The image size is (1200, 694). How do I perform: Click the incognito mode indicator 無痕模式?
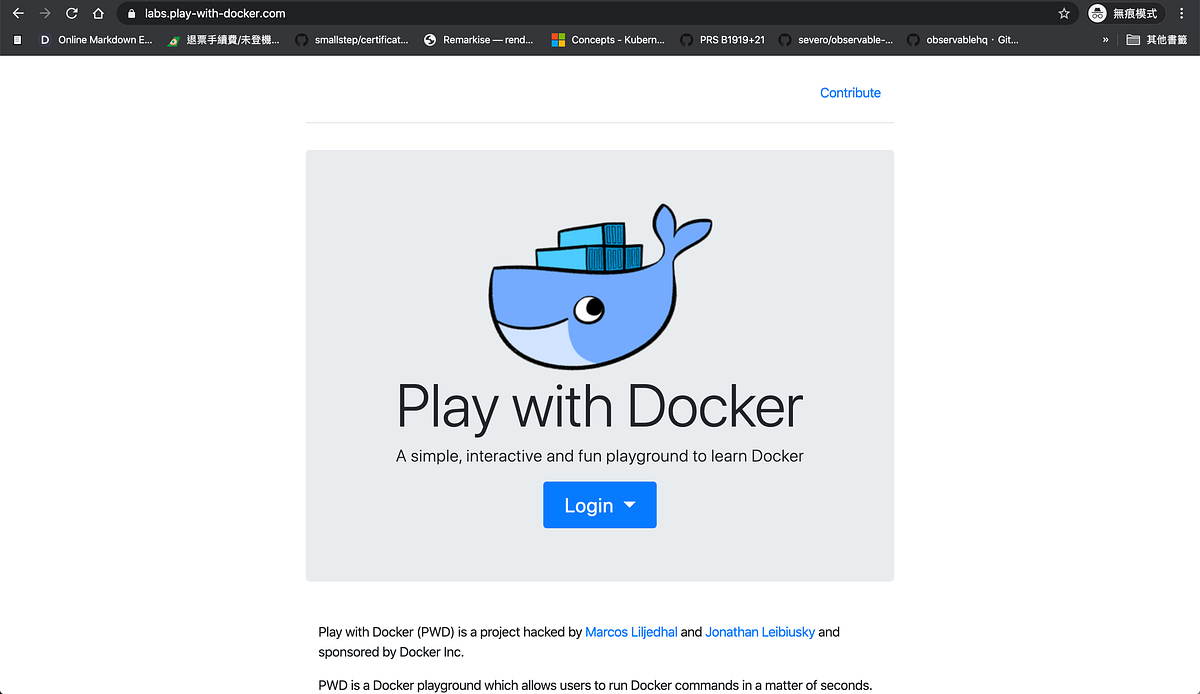tap(1125, 14)
